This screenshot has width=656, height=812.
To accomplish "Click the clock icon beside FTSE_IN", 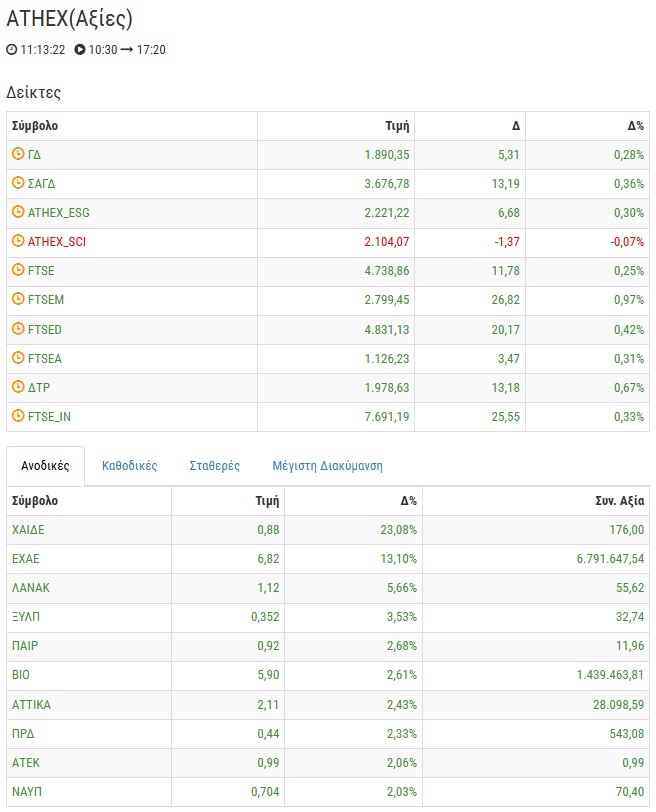I will pyautogui.click(x=18, y=416).
